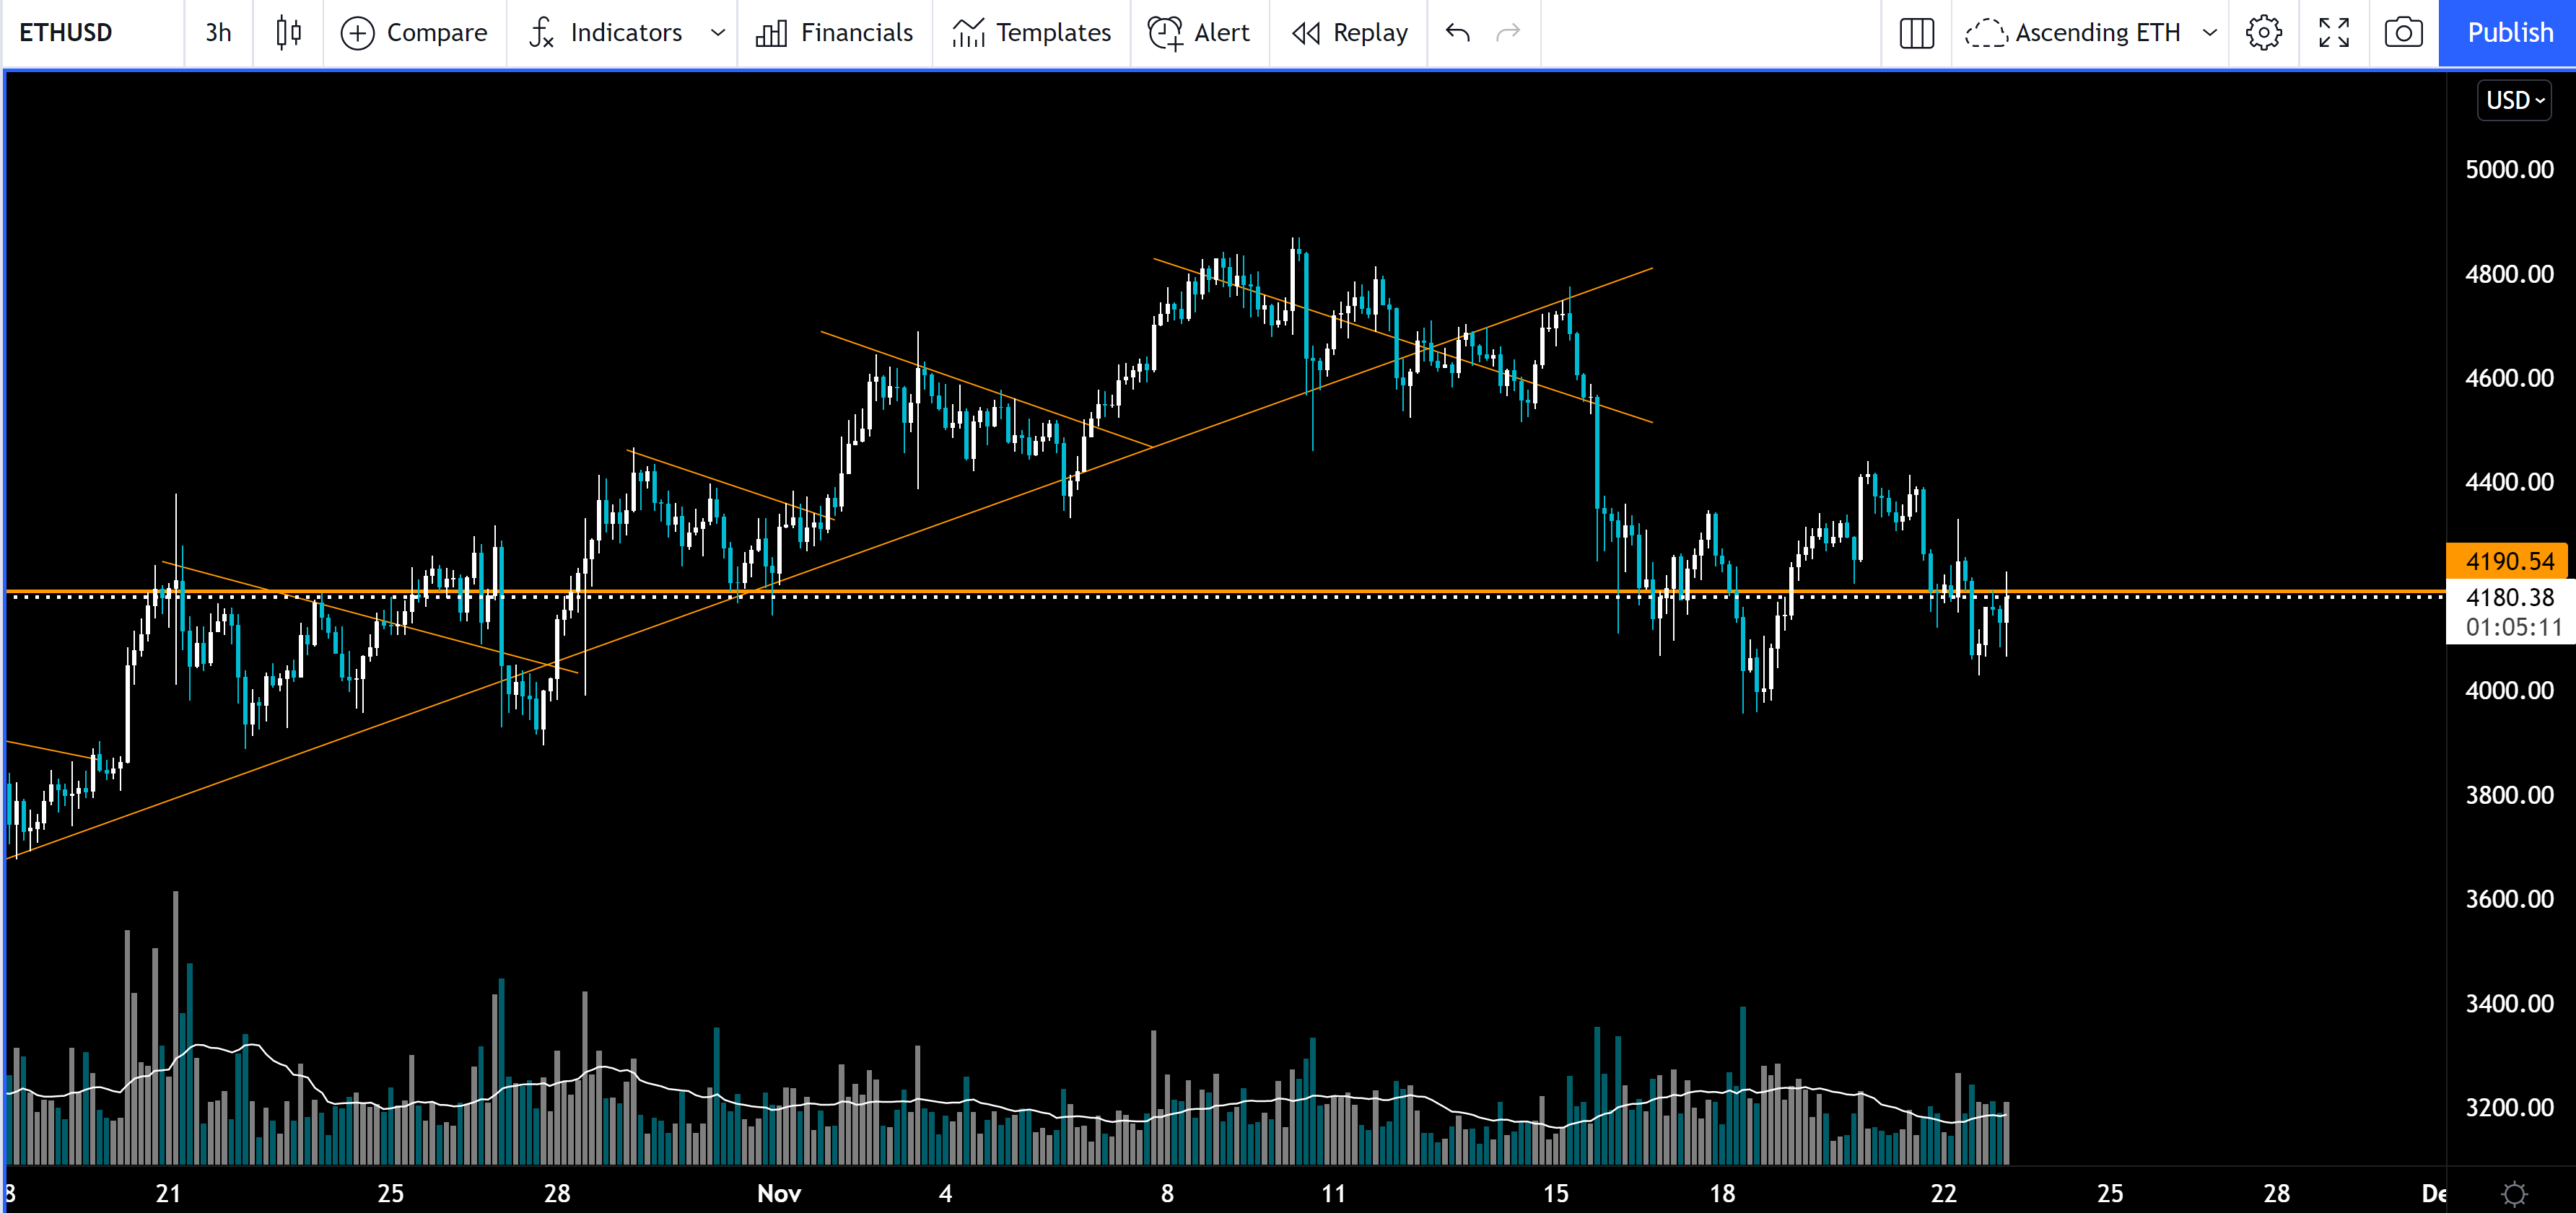Open the Indicators dialog
The height and width of the screenshot is (1213, 2576).
[606, 33]
